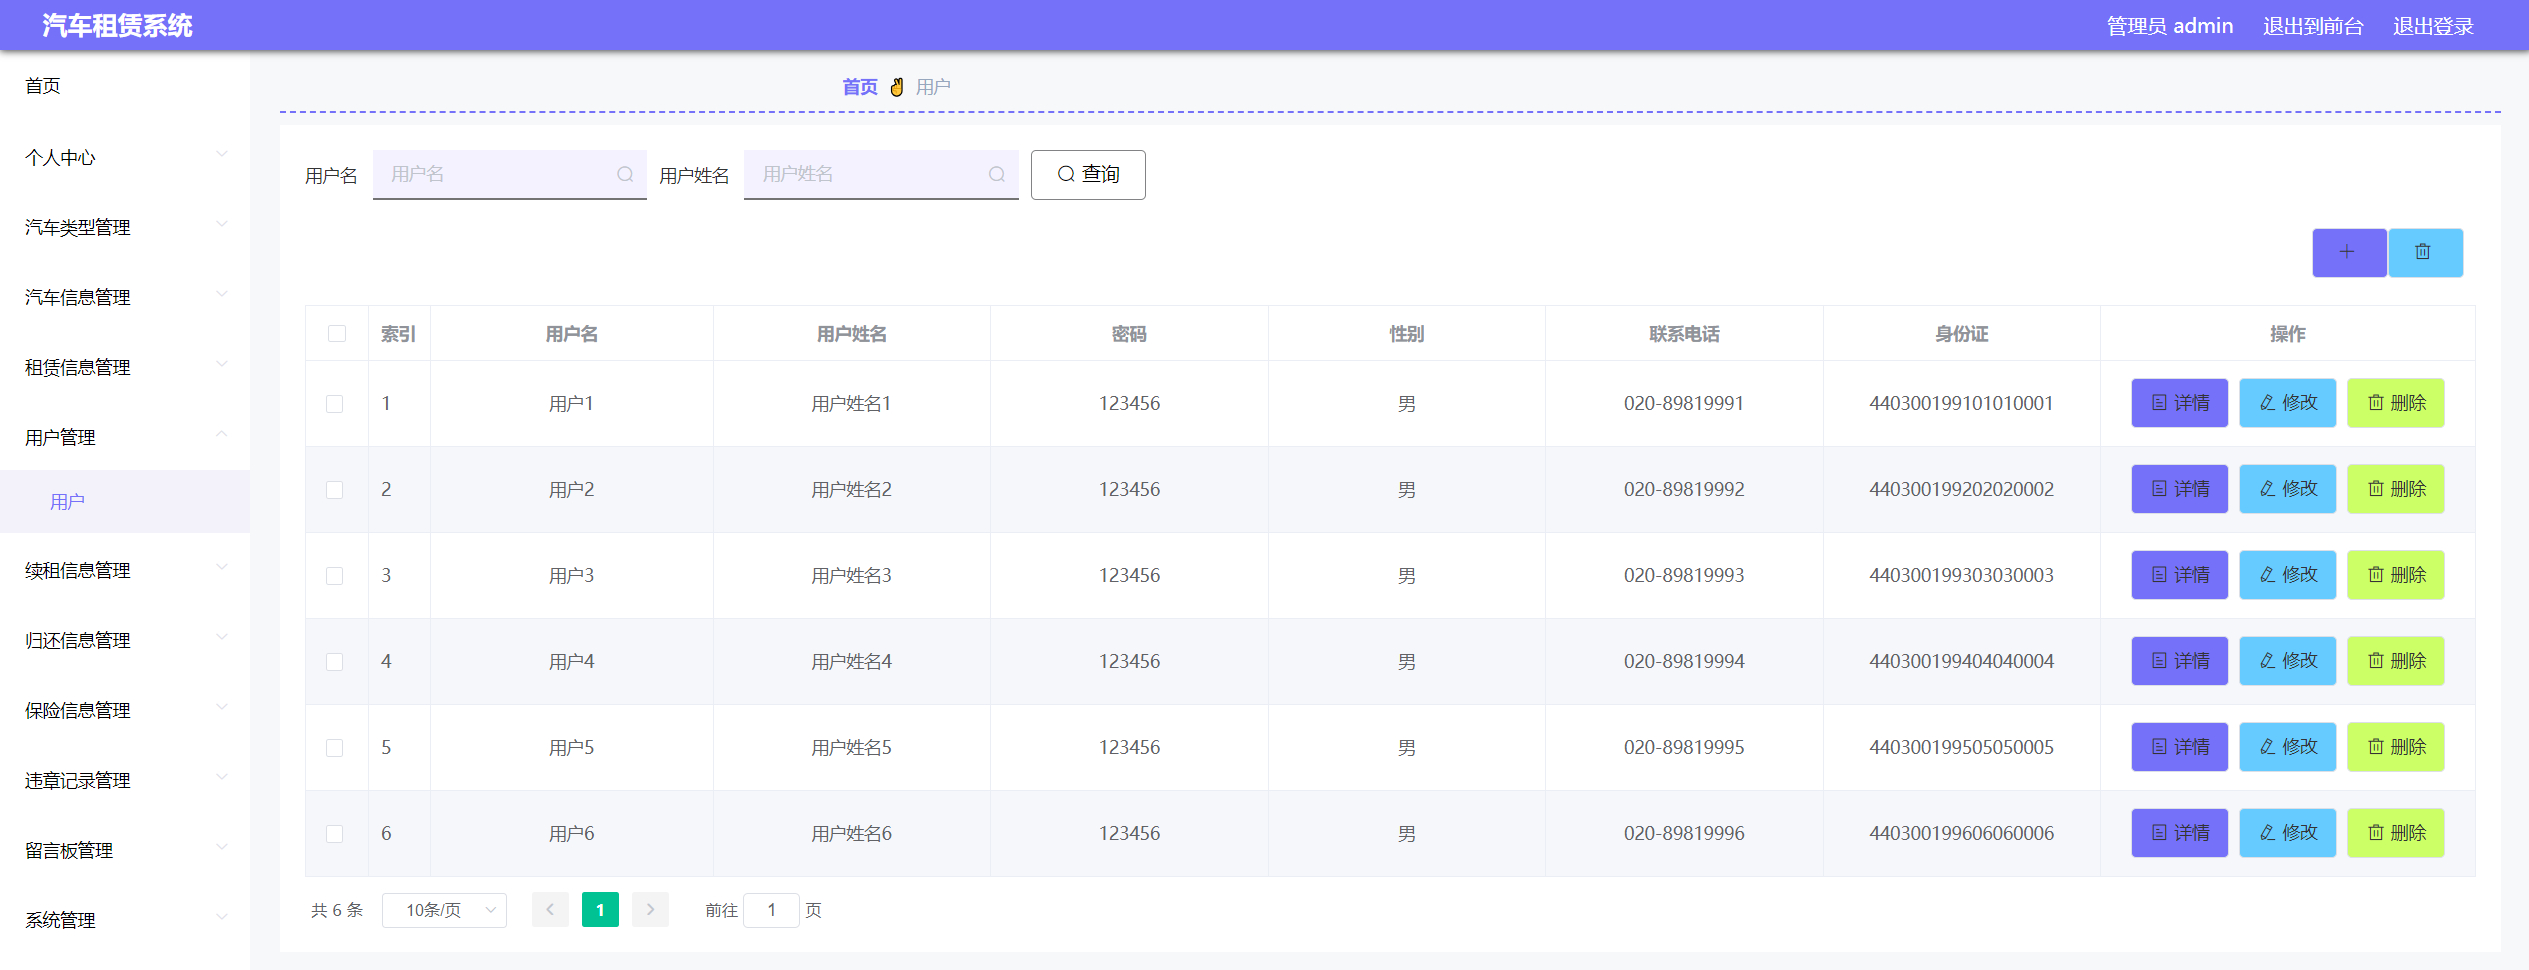Image resolution: width=2529 pixels, height=970 pixels.
Task: Open the 首页 breadcrumb link
Action: click(x=859, y=86)
